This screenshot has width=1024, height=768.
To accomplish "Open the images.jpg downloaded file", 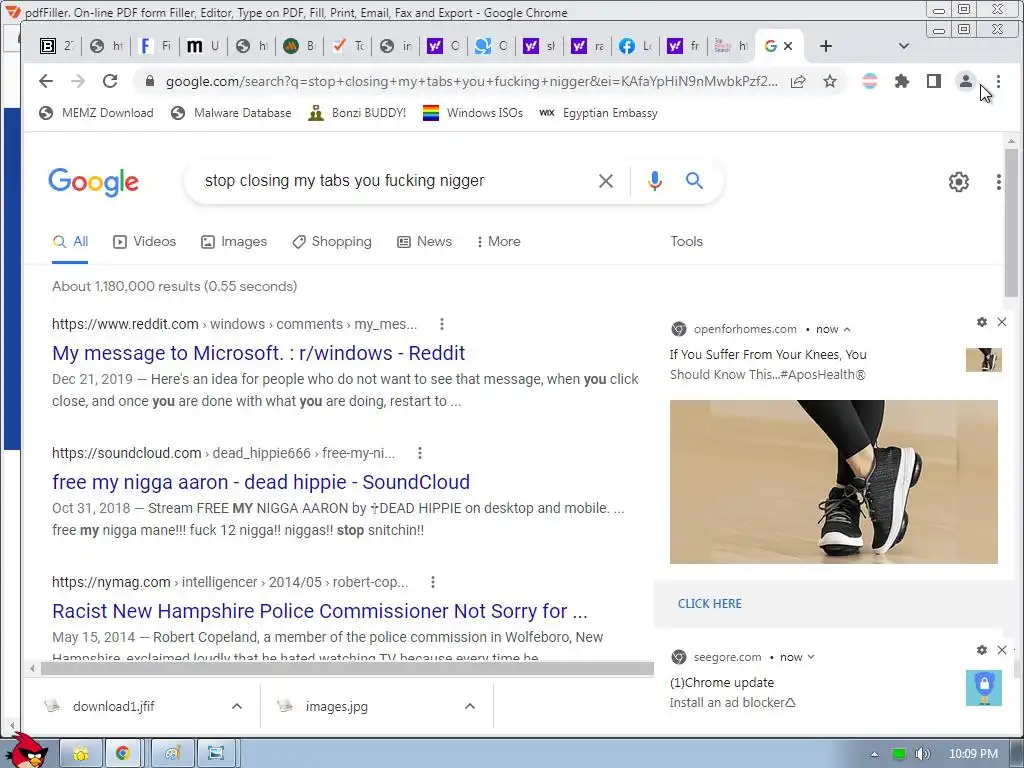I will (336, 707).
